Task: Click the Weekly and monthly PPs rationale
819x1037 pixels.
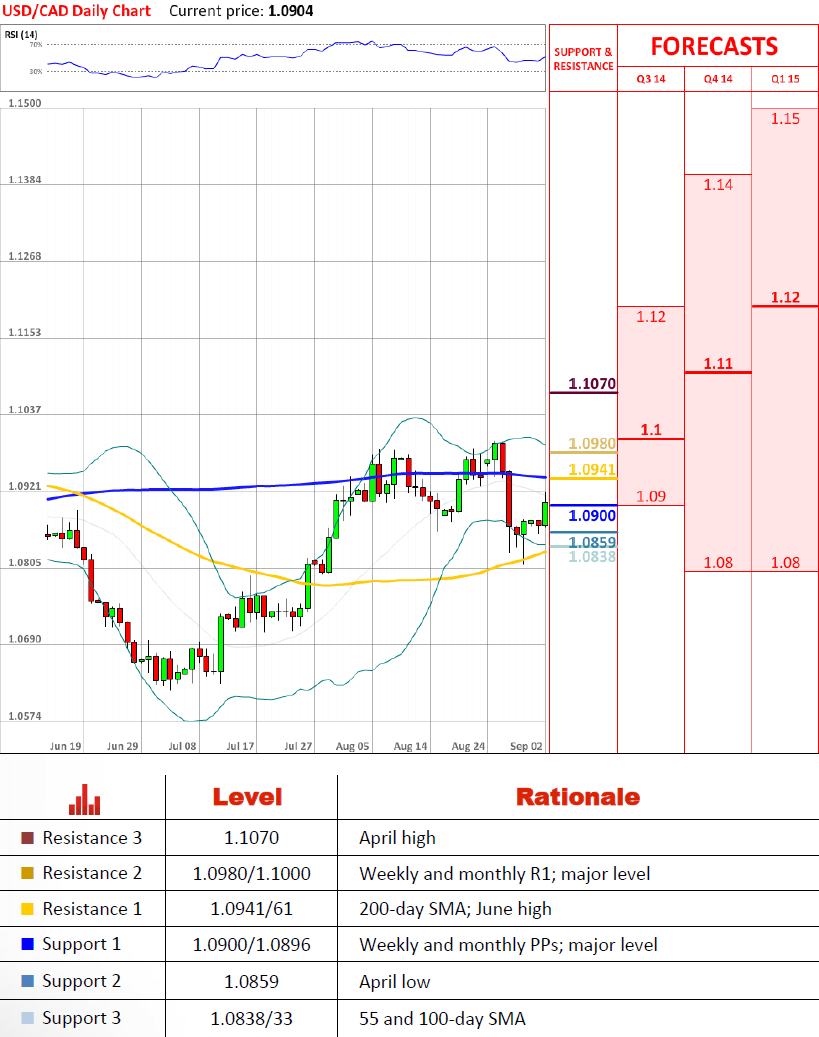Action: (x=508, y=945)
